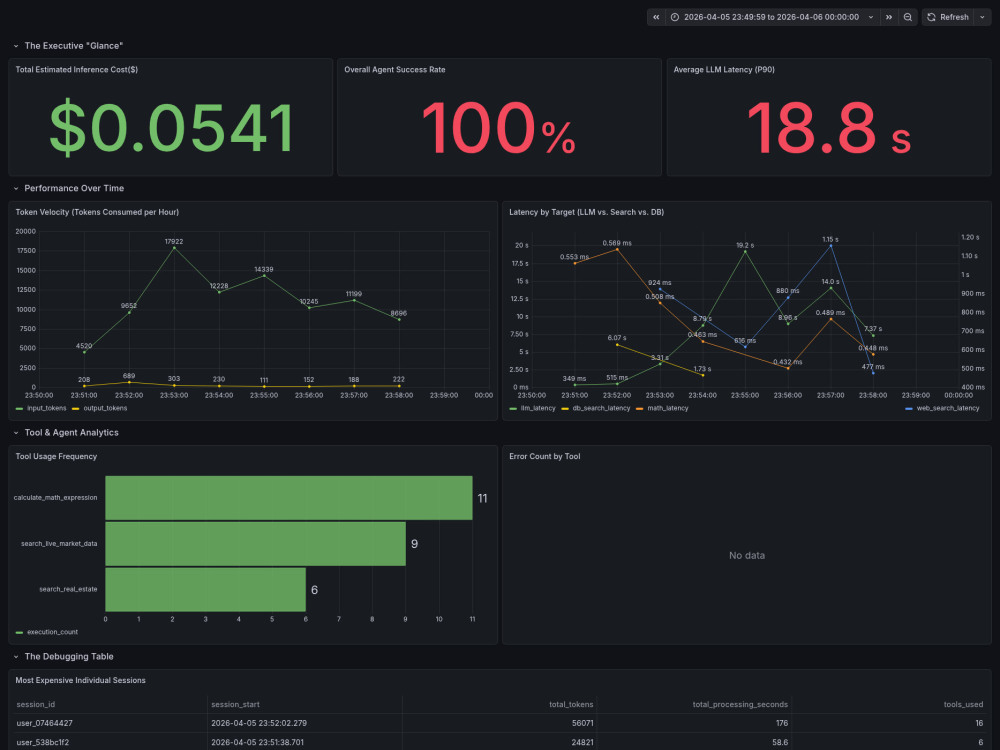The width and height of the screenshot is (1000, 750).
Task: Click the 18.8 s latency value
Action: click(x=828, y=128)
